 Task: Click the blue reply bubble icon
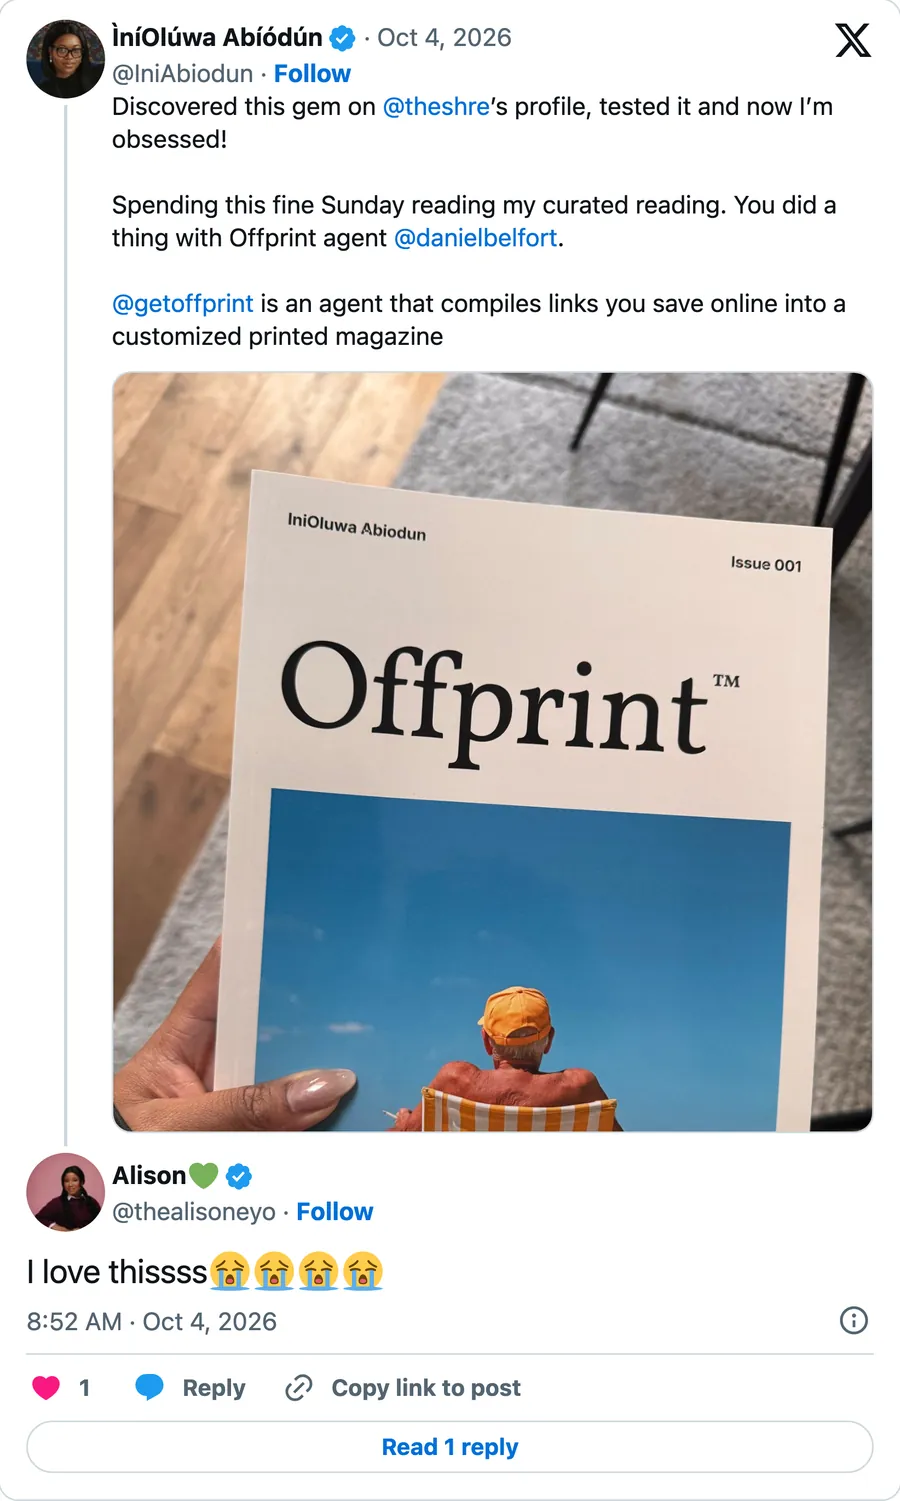tap(149, 1387)
